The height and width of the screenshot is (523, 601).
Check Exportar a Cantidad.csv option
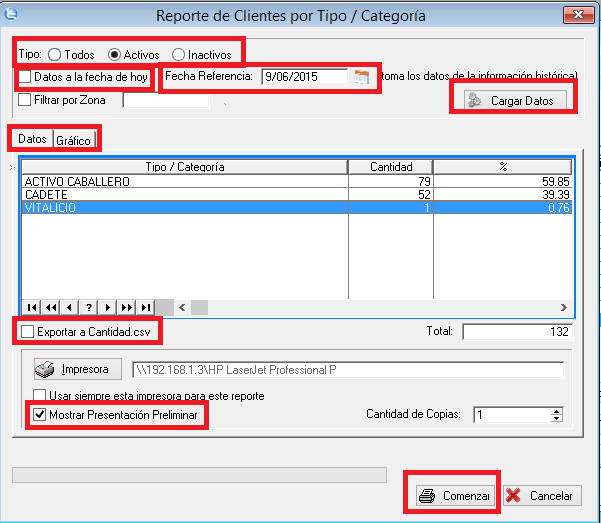tap(27, 331)
